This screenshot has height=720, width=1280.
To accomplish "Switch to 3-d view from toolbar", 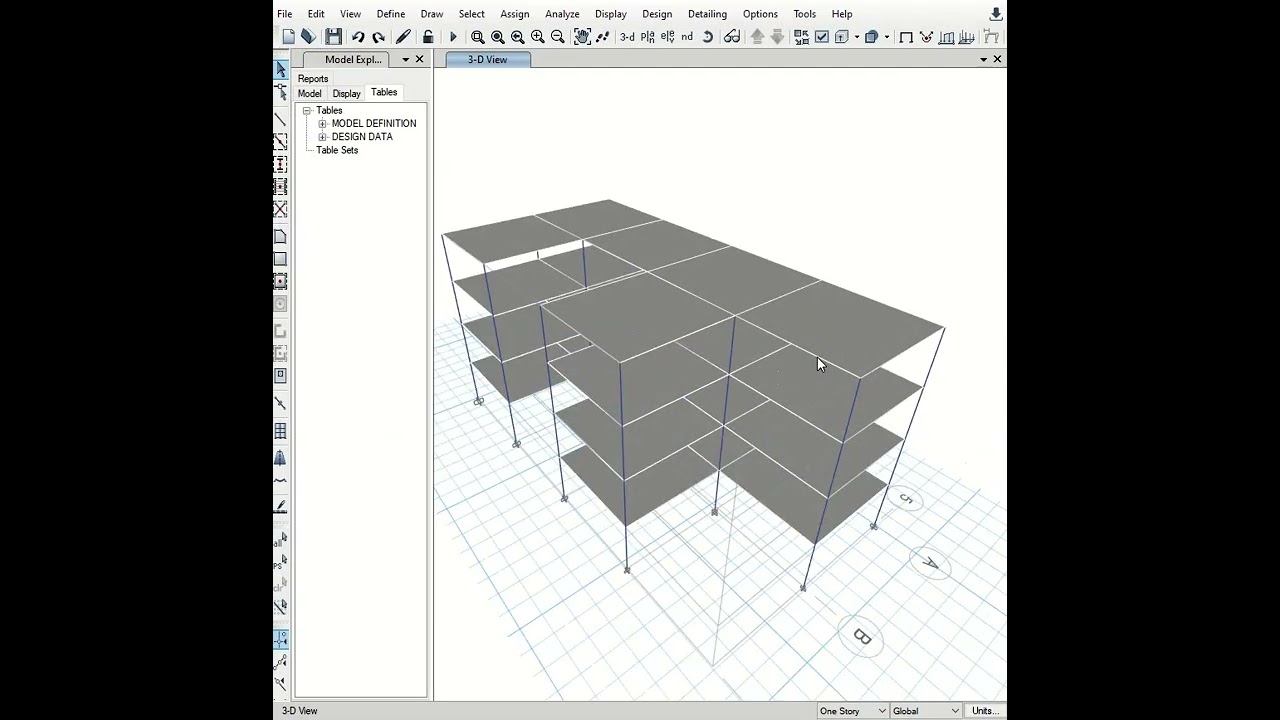I will (627, 37).
